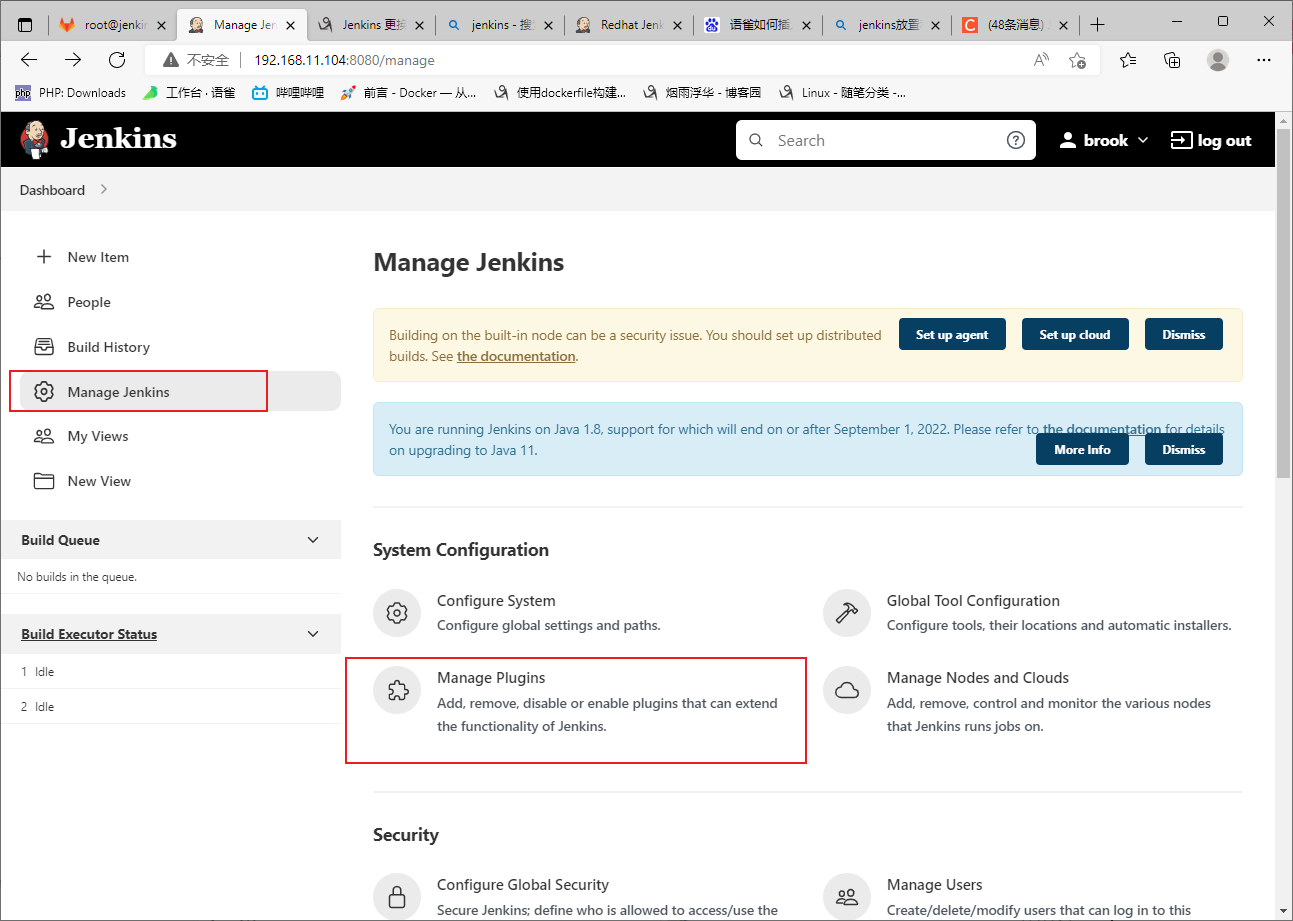
Task: Click the browser profile avatar
Action: 1218,60
